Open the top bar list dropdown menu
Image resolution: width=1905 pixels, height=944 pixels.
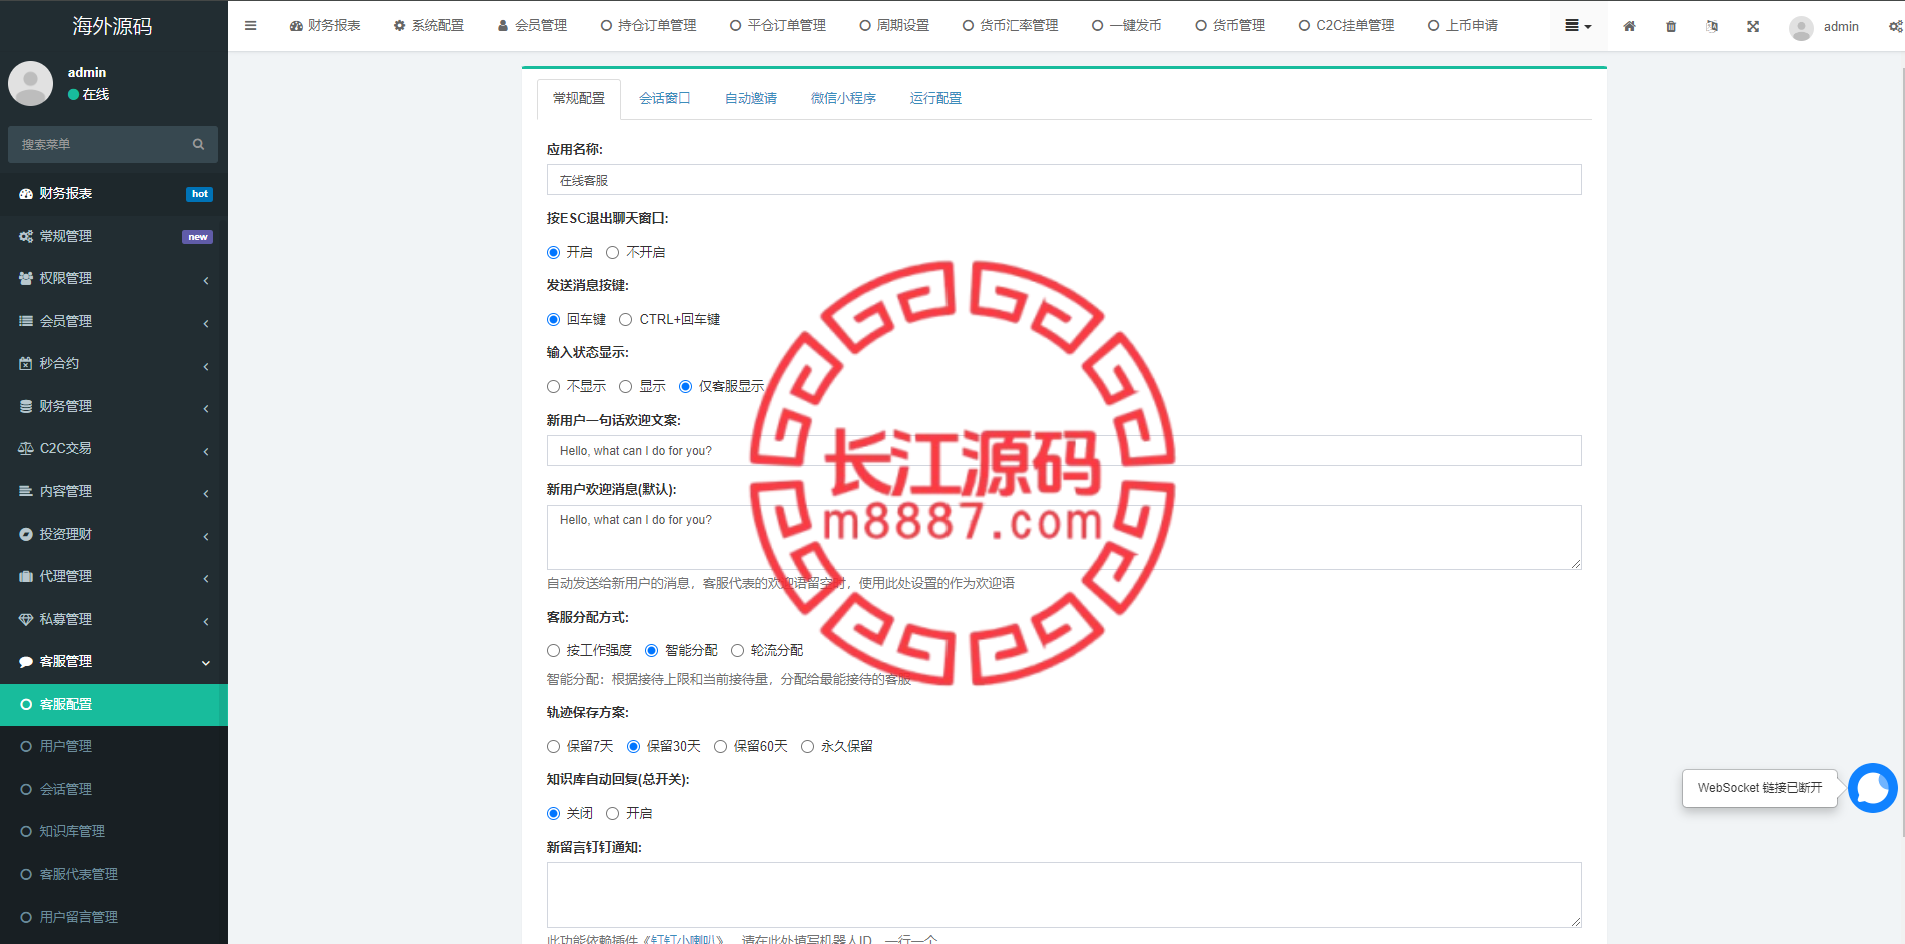(x=1578, y=26)
